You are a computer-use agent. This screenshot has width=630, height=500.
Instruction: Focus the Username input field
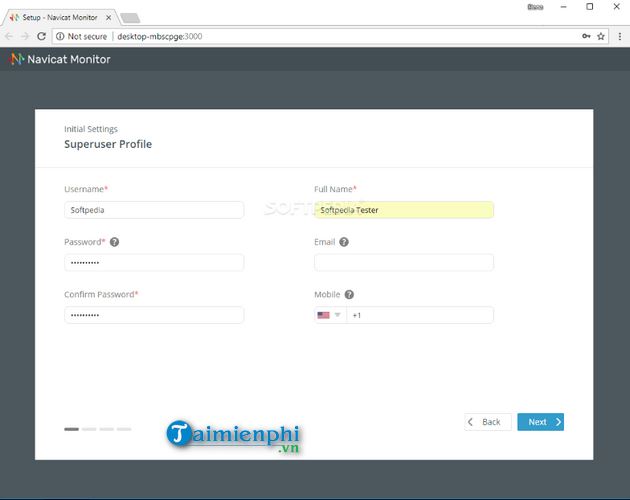point(154,210)
